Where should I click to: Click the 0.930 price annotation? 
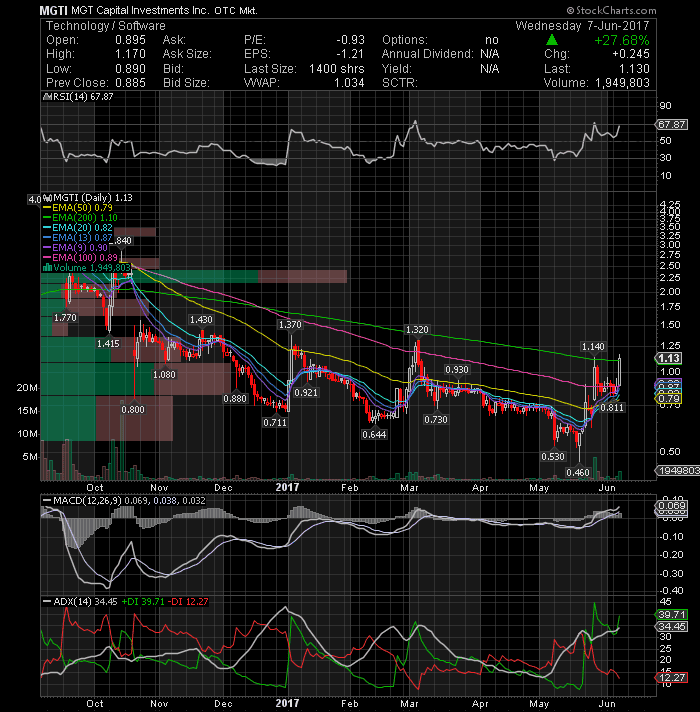(457, 370)
